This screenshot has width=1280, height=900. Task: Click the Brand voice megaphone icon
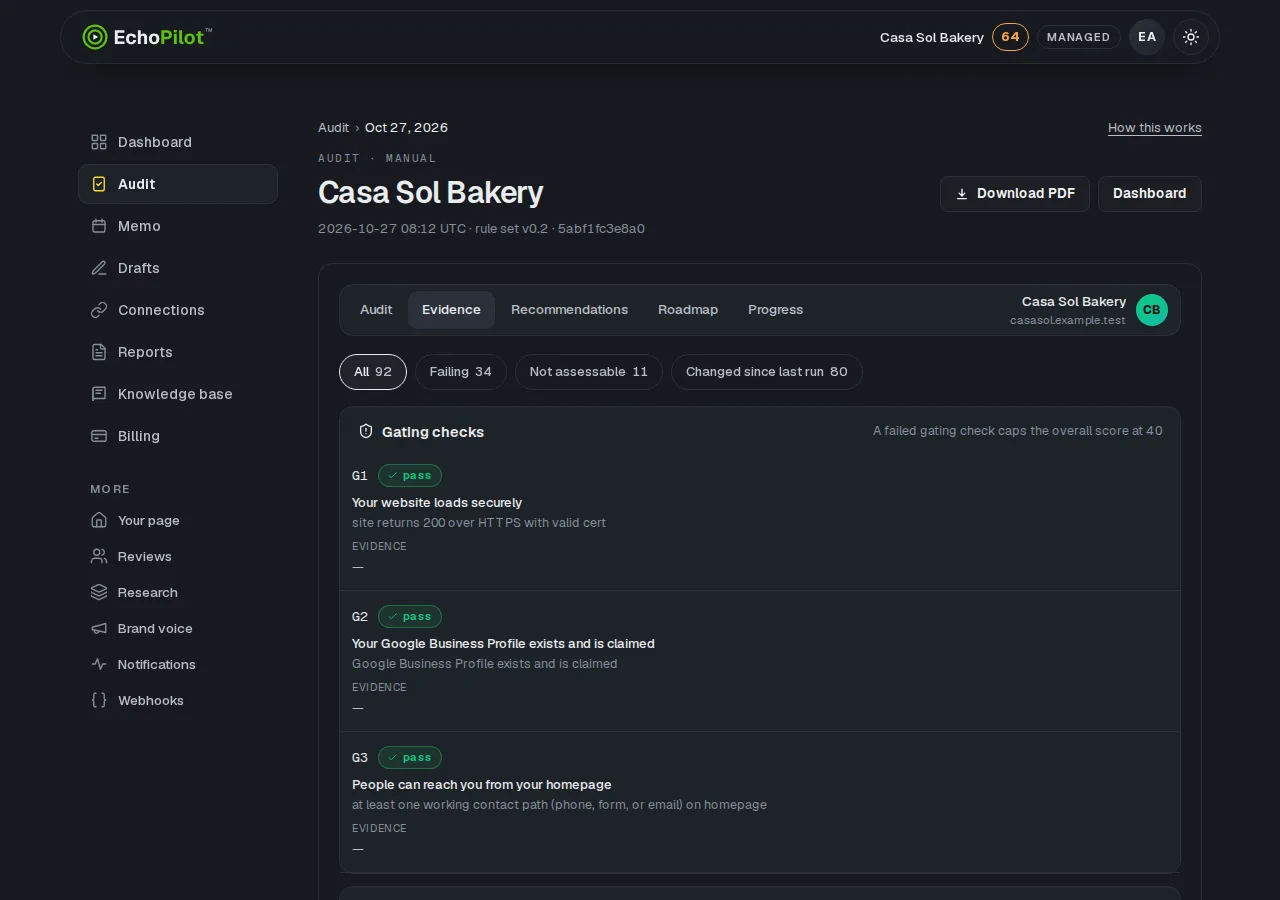point(99,628)
